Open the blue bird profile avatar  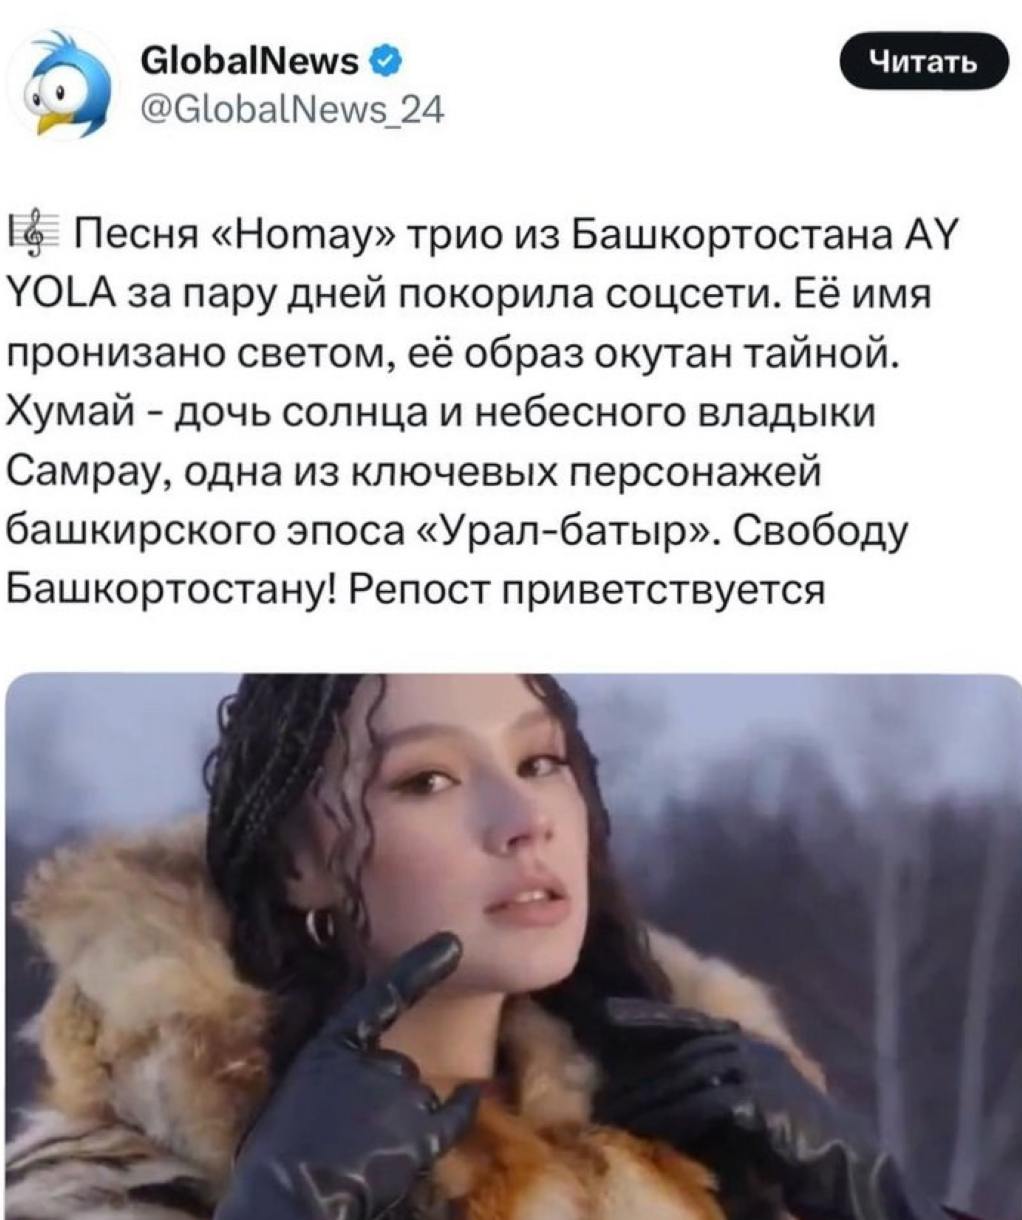64,84
